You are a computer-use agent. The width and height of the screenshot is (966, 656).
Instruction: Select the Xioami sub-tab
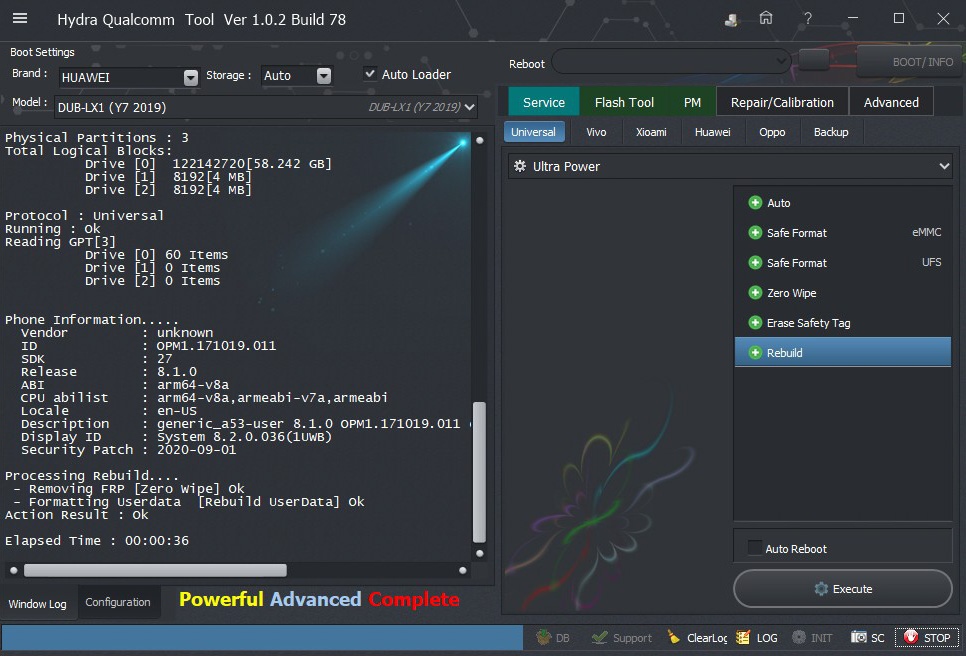pyautogui.click(x=651, y=132)
